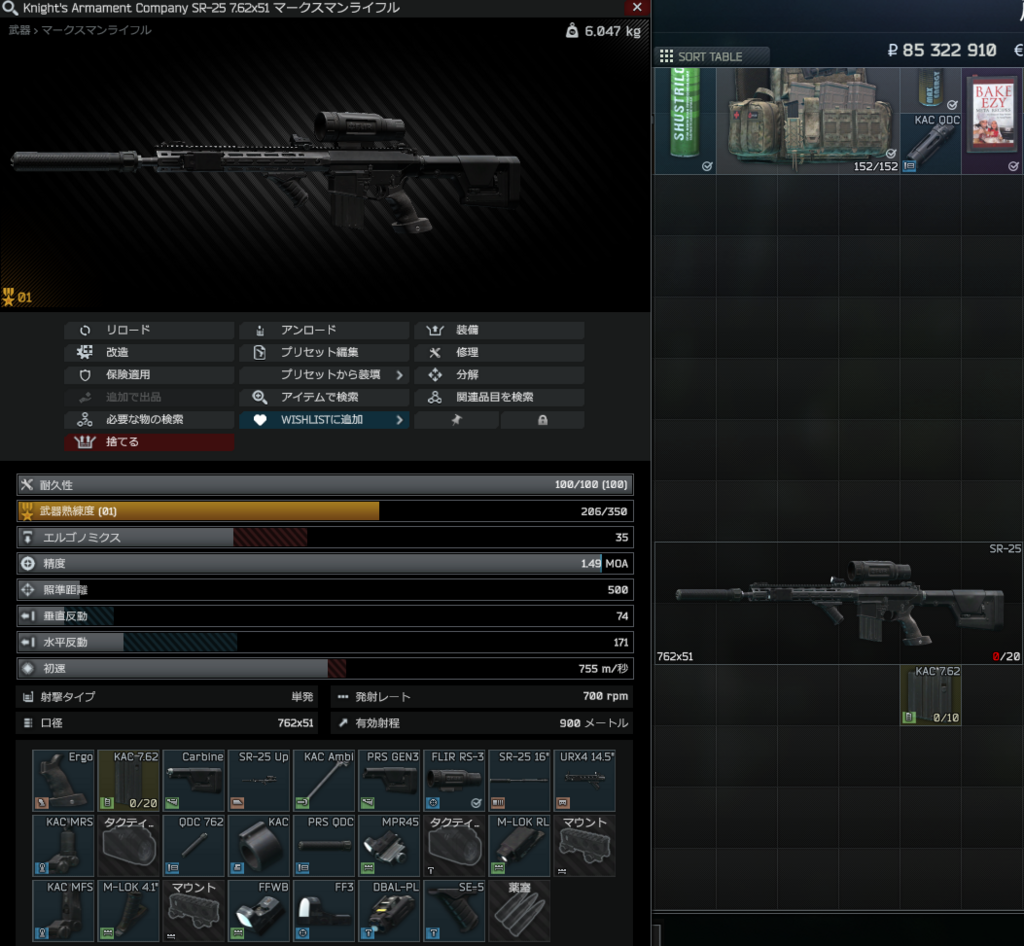
Task: Select the empty chamber (薬室) slot
Action: click(x=519, y=910)
